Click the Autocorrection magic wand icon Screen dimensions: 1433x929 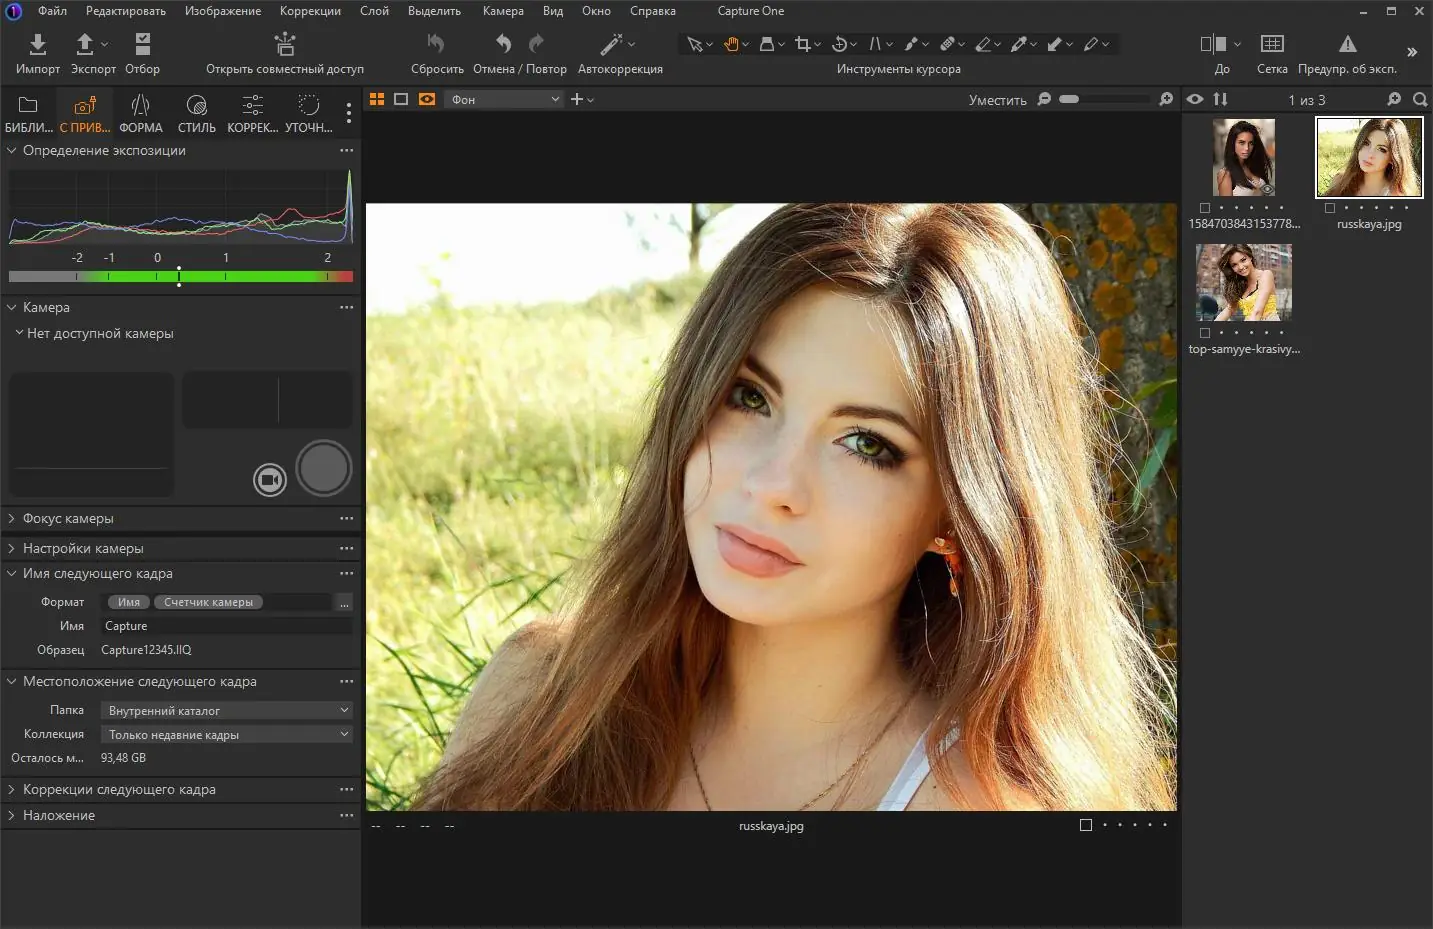click(x=611, y=44)
